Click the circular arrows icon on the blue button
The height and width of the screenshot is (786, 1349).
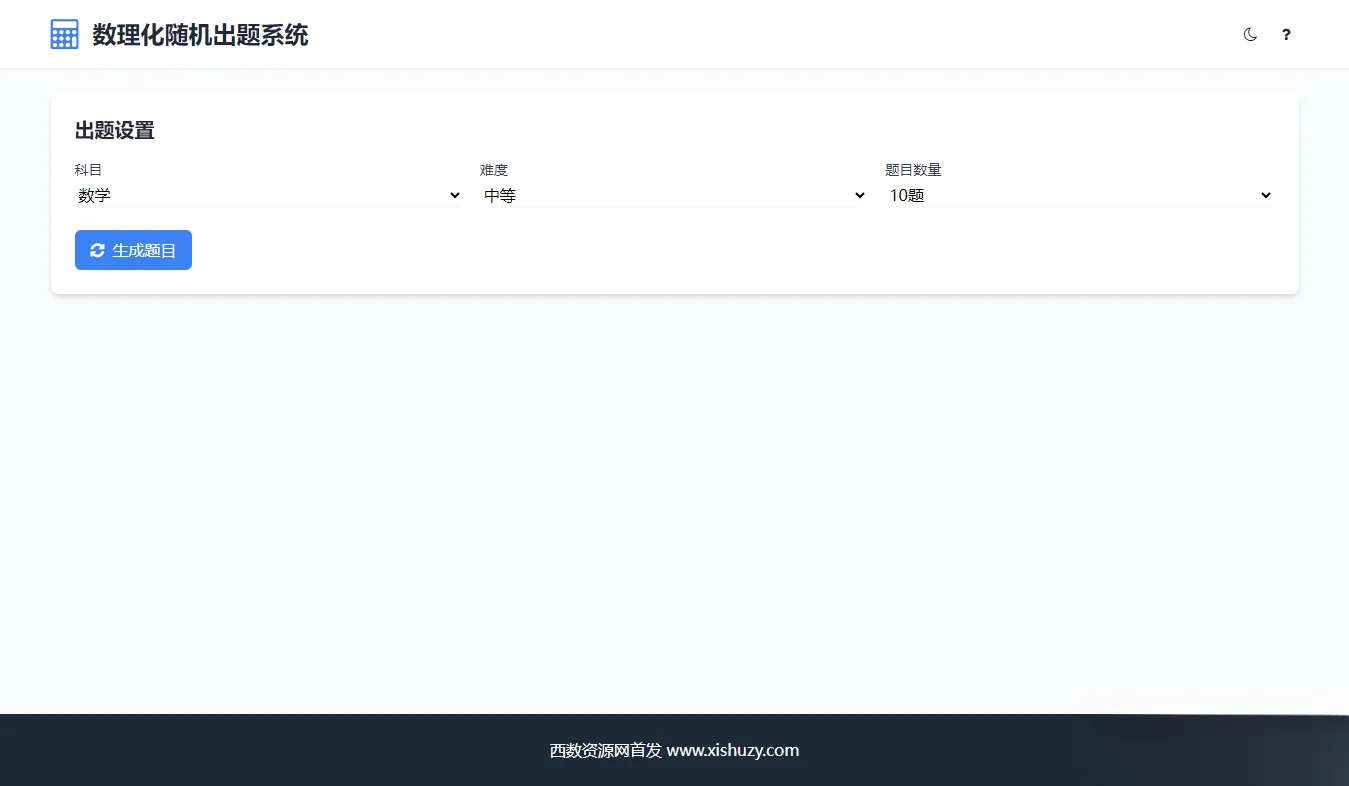coord(97,250)
